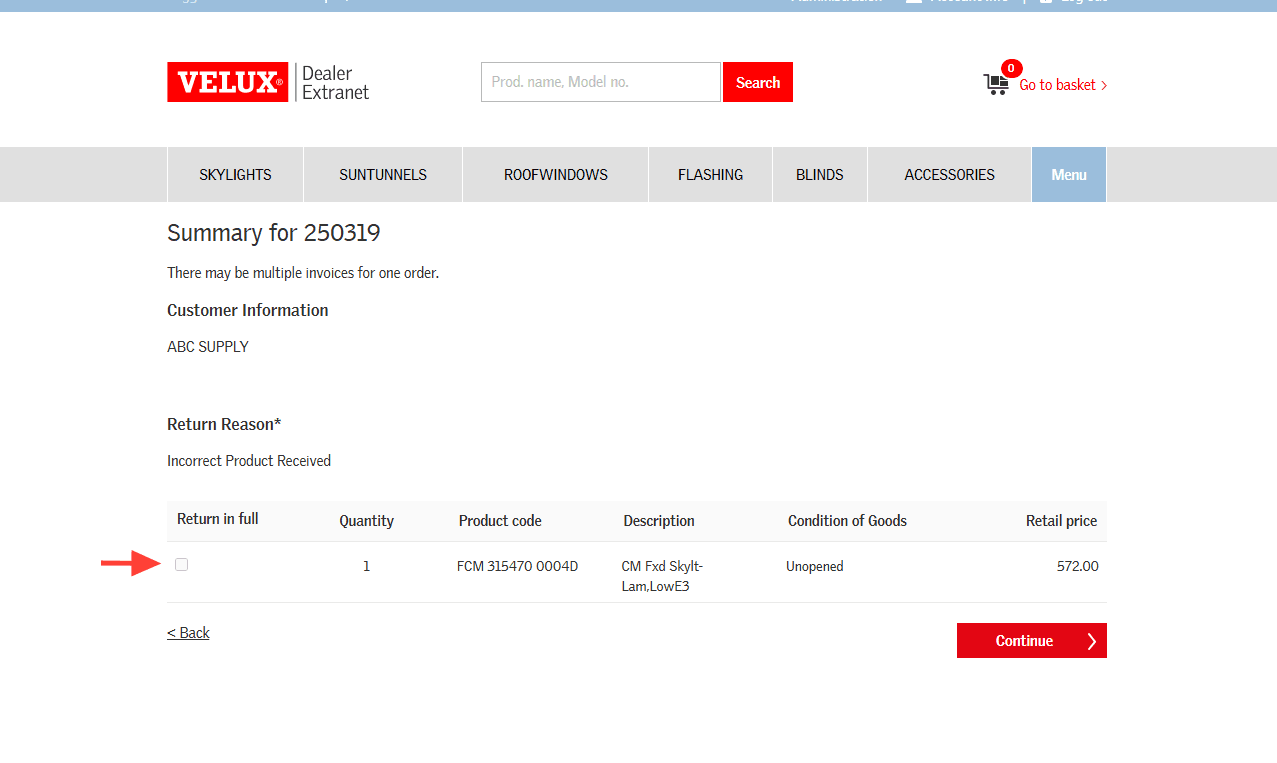Click the ABC SUPPLY customer name

[208, 347]
